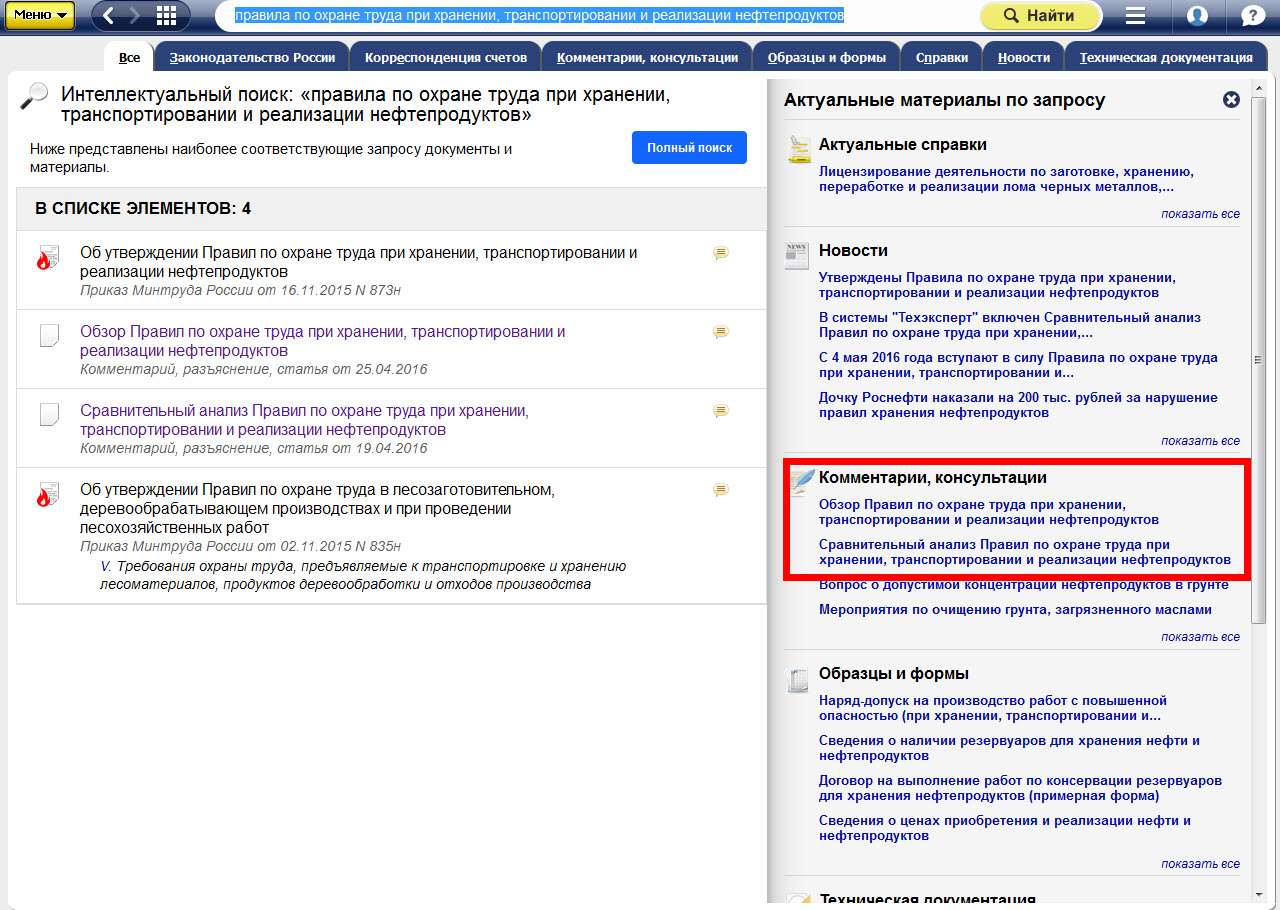1280x910 pixels.
Task: Open the grid sections icon
Action: click(167, 16)
